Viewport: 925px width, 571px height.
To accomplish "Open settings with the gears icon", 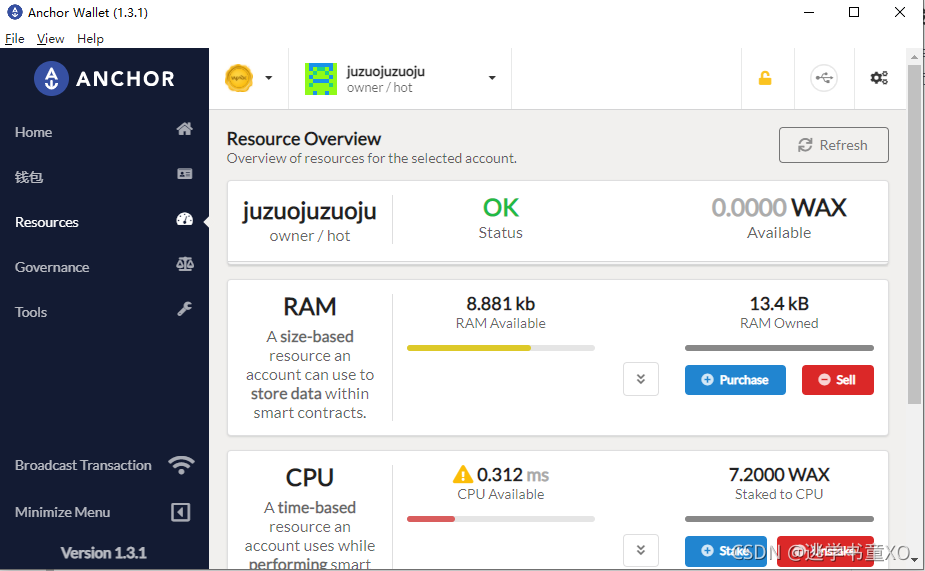I will pos(879,78).
